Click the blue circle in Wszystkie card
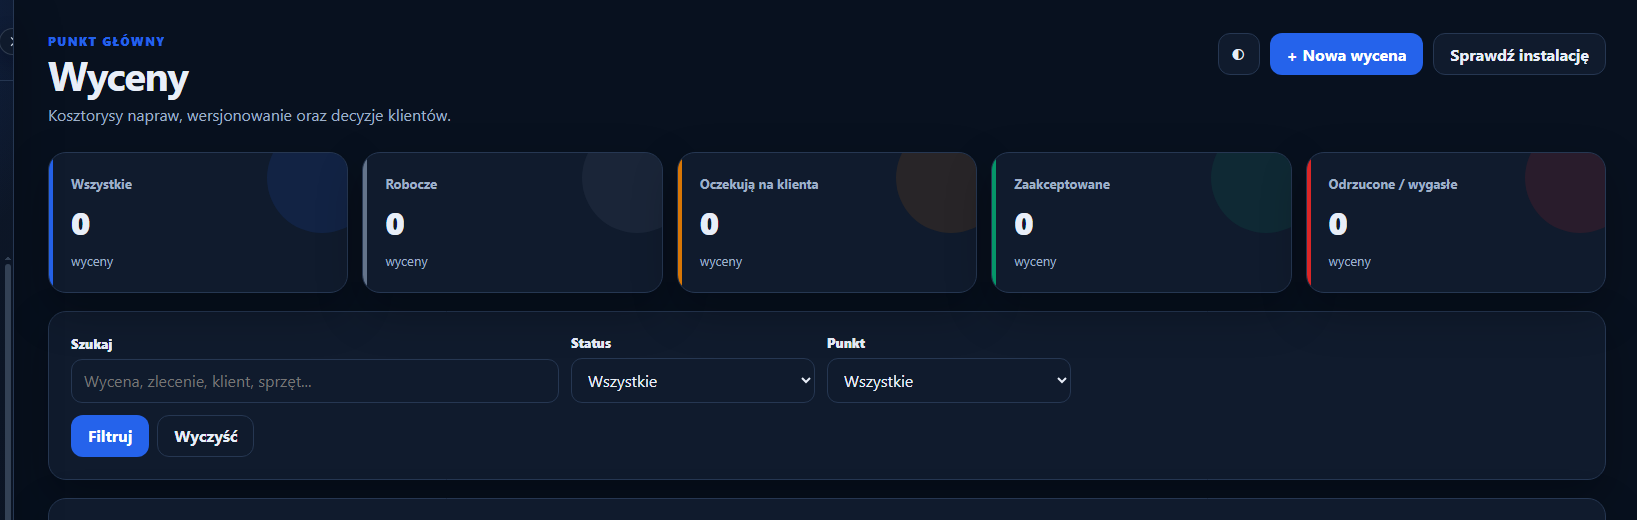 (308, 192)
